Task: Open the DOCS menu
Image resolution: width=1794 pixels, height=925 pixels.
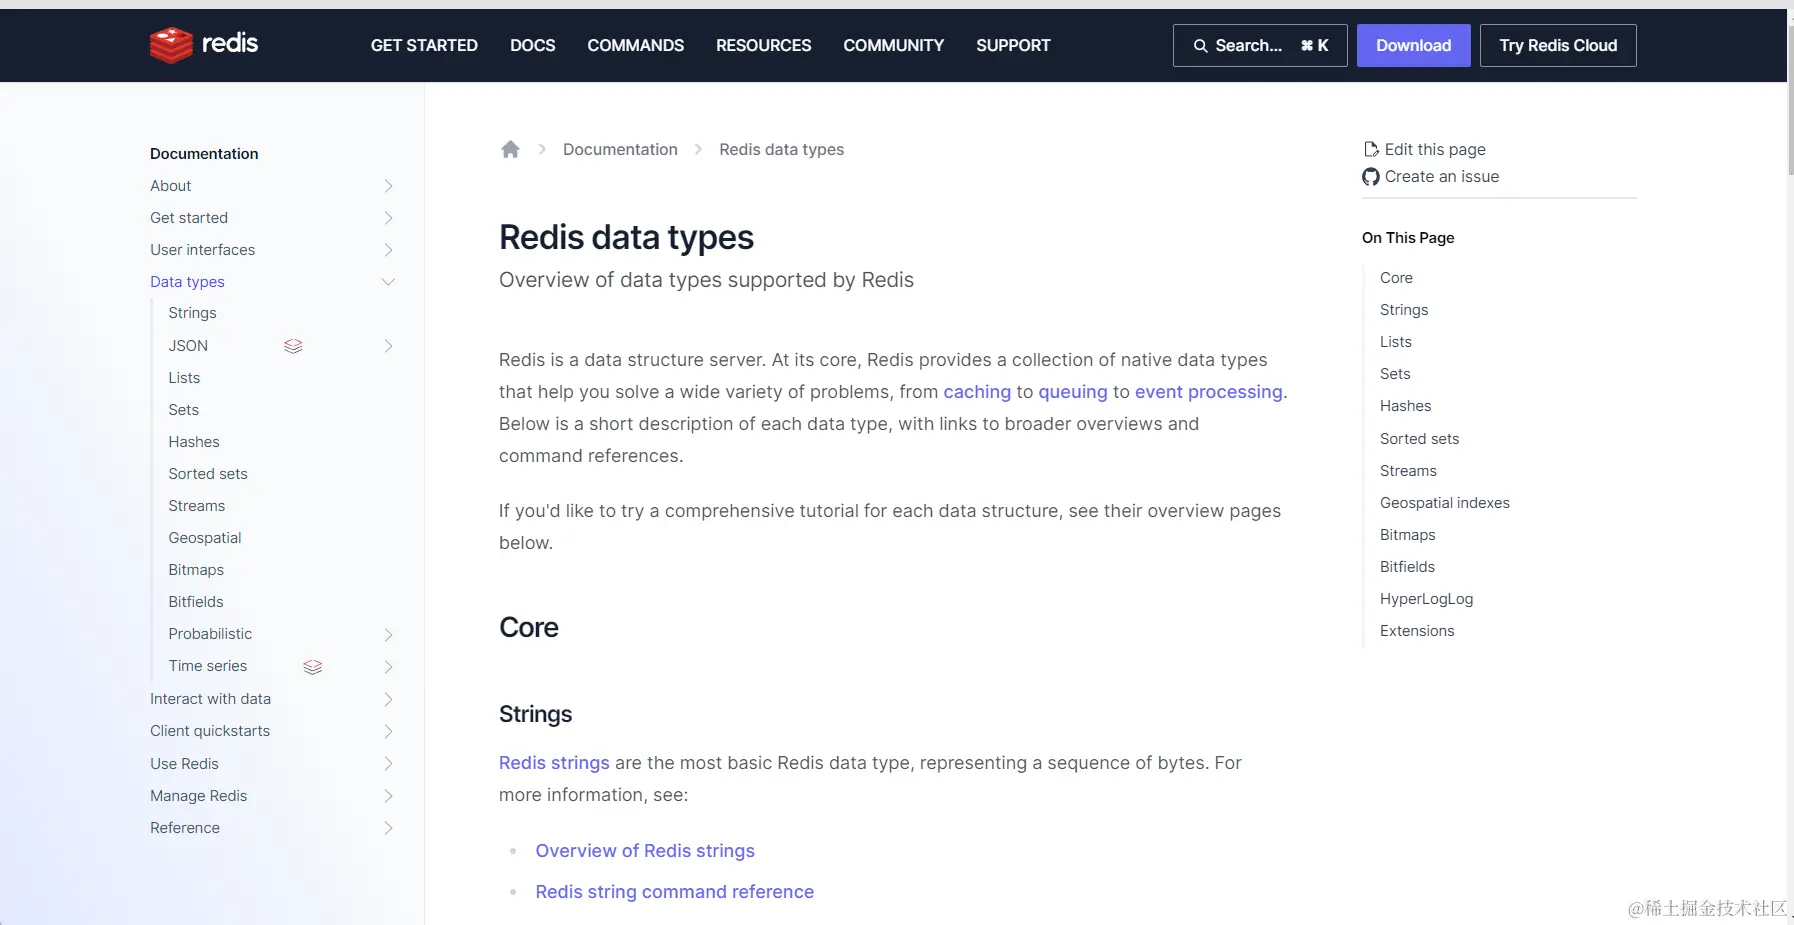Action: pyautogui.click(x=532, y=45)
